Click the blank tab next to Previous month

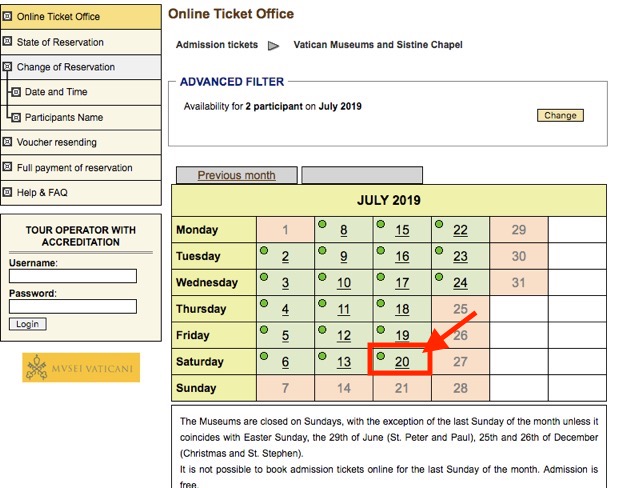(362, 175)
